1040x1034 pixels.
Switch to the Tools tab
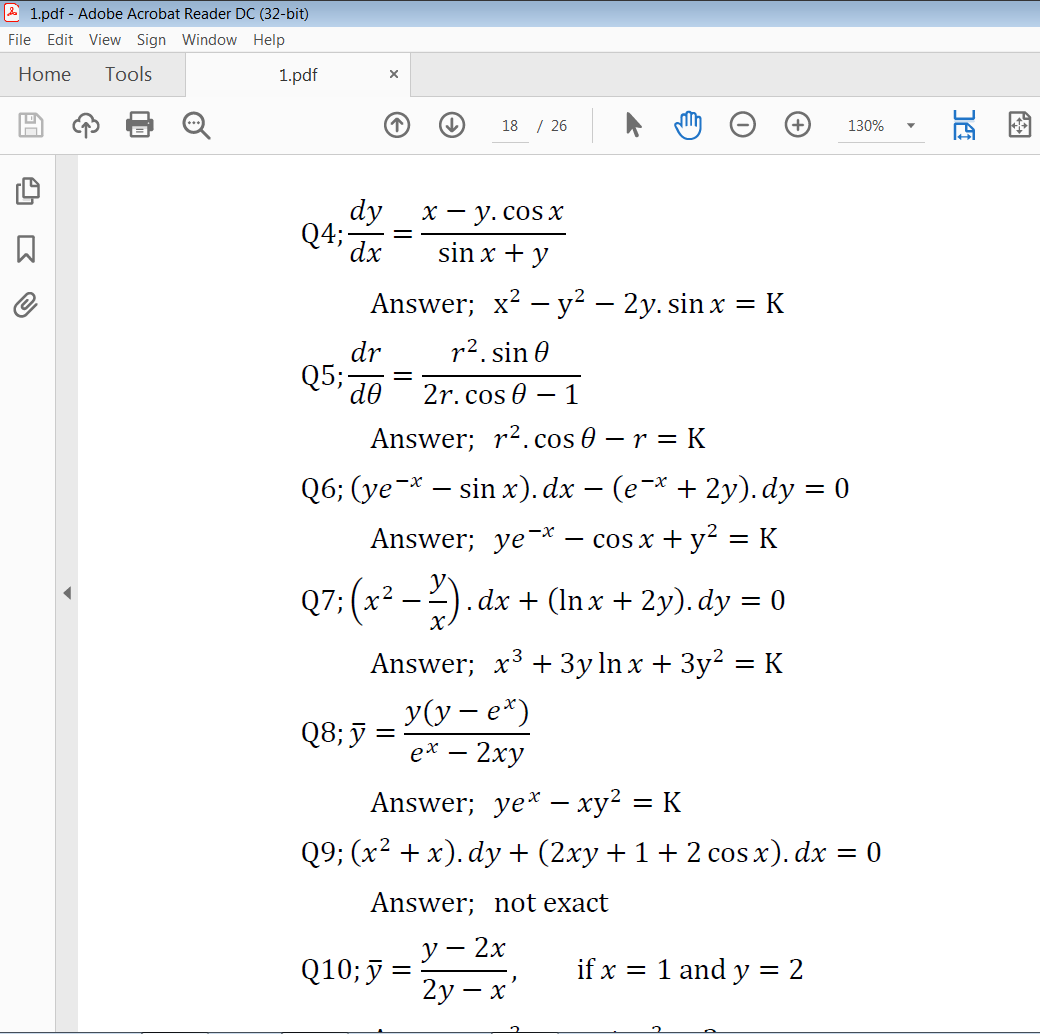(128, 74)
